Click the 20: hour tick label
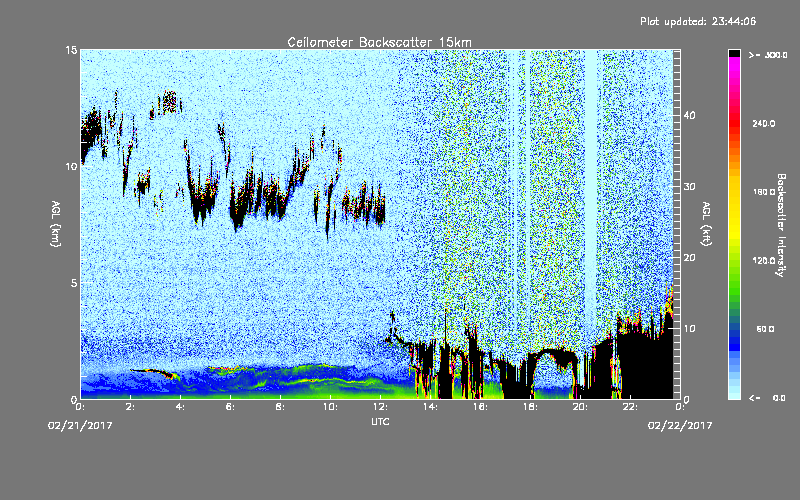This screenshot has height=500, width=800. (x=580, y=407)
